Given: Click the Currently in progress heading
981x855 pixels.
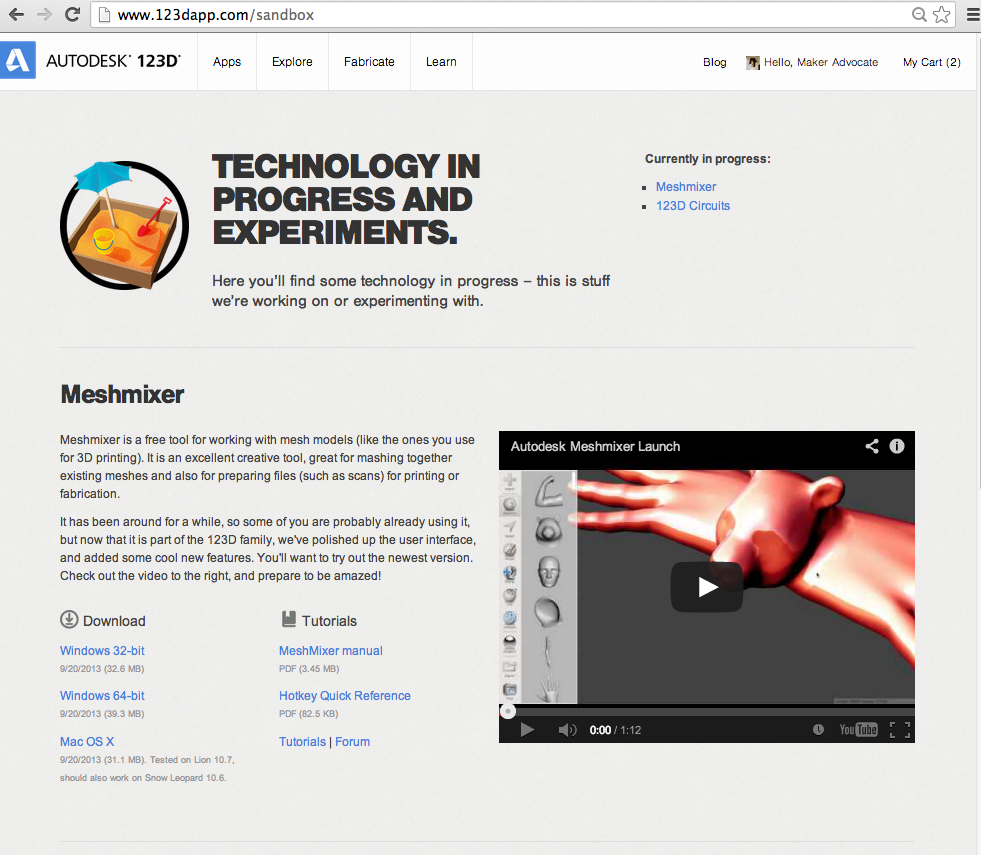Looking at the screenshot, I should click(708, 159).
